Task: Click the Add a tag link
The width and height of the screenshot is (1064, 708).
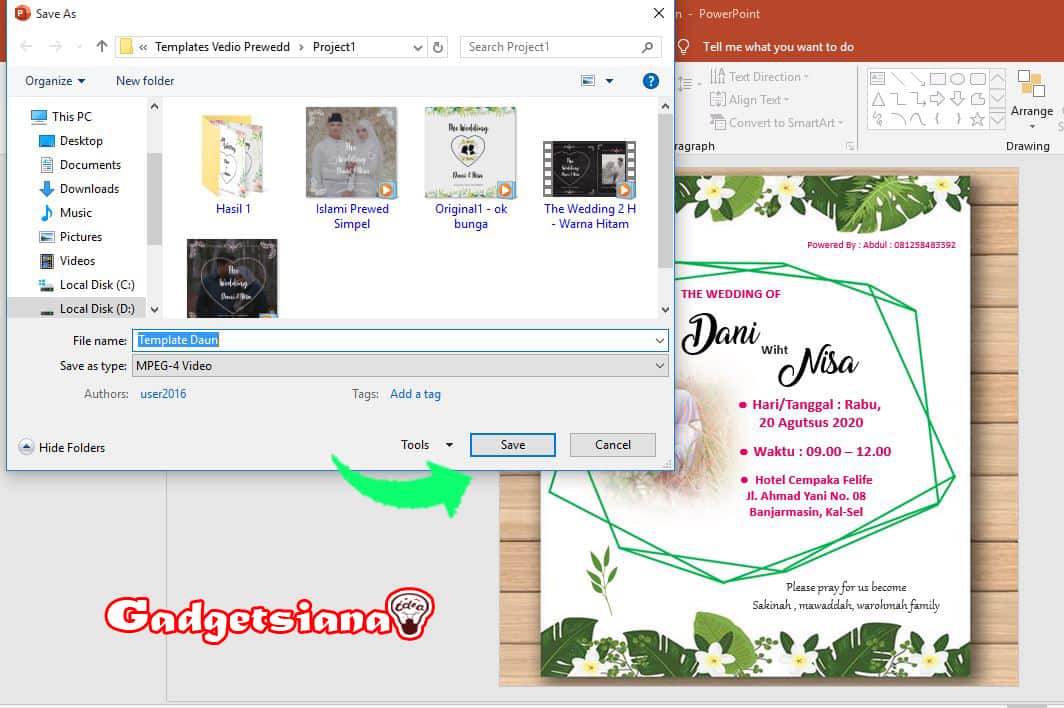Action: pos(415,394)
